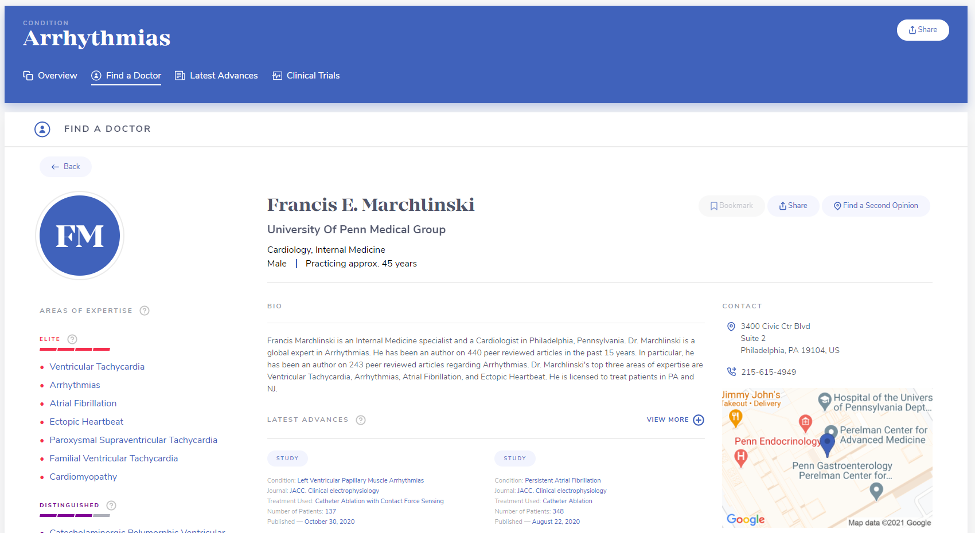
Task: Open Persistent Atrial Fibrillation condition link
Action: (x=563, y=481)
